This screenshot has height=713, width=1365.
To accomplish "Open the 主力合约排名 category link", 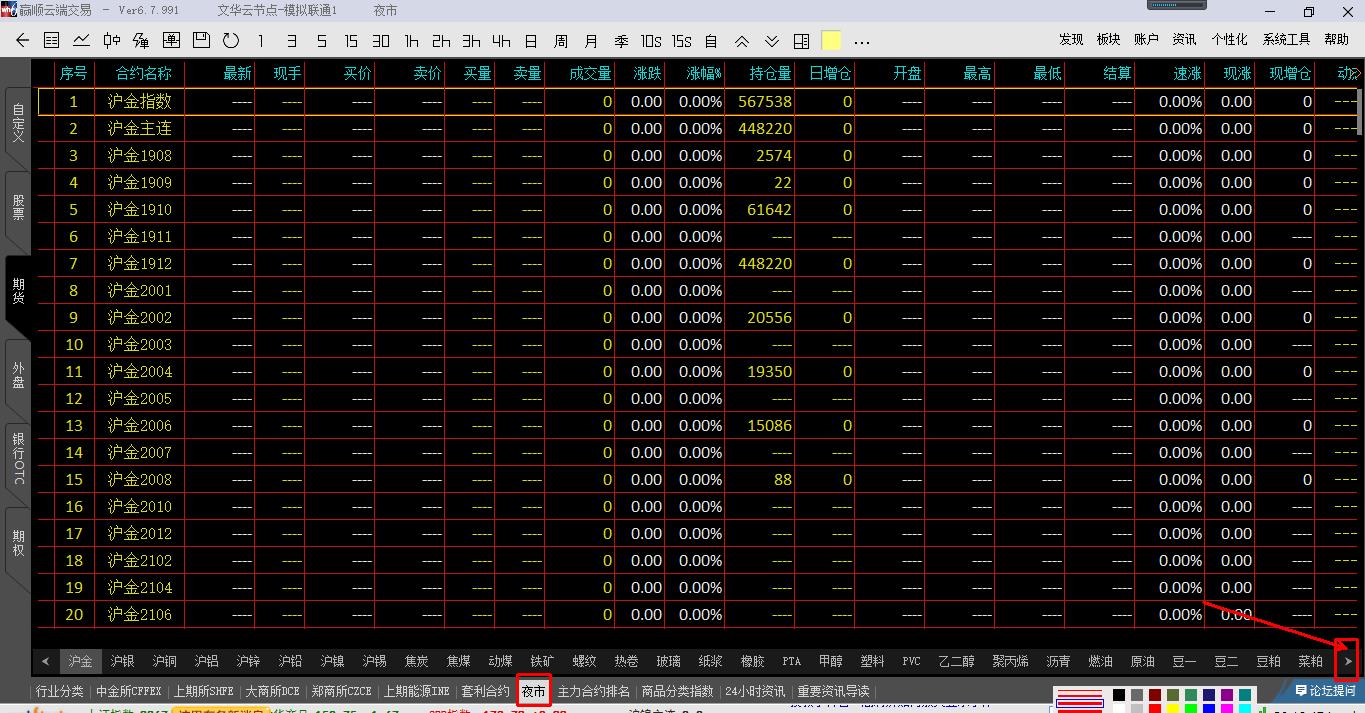I will (x=593, y=691).
